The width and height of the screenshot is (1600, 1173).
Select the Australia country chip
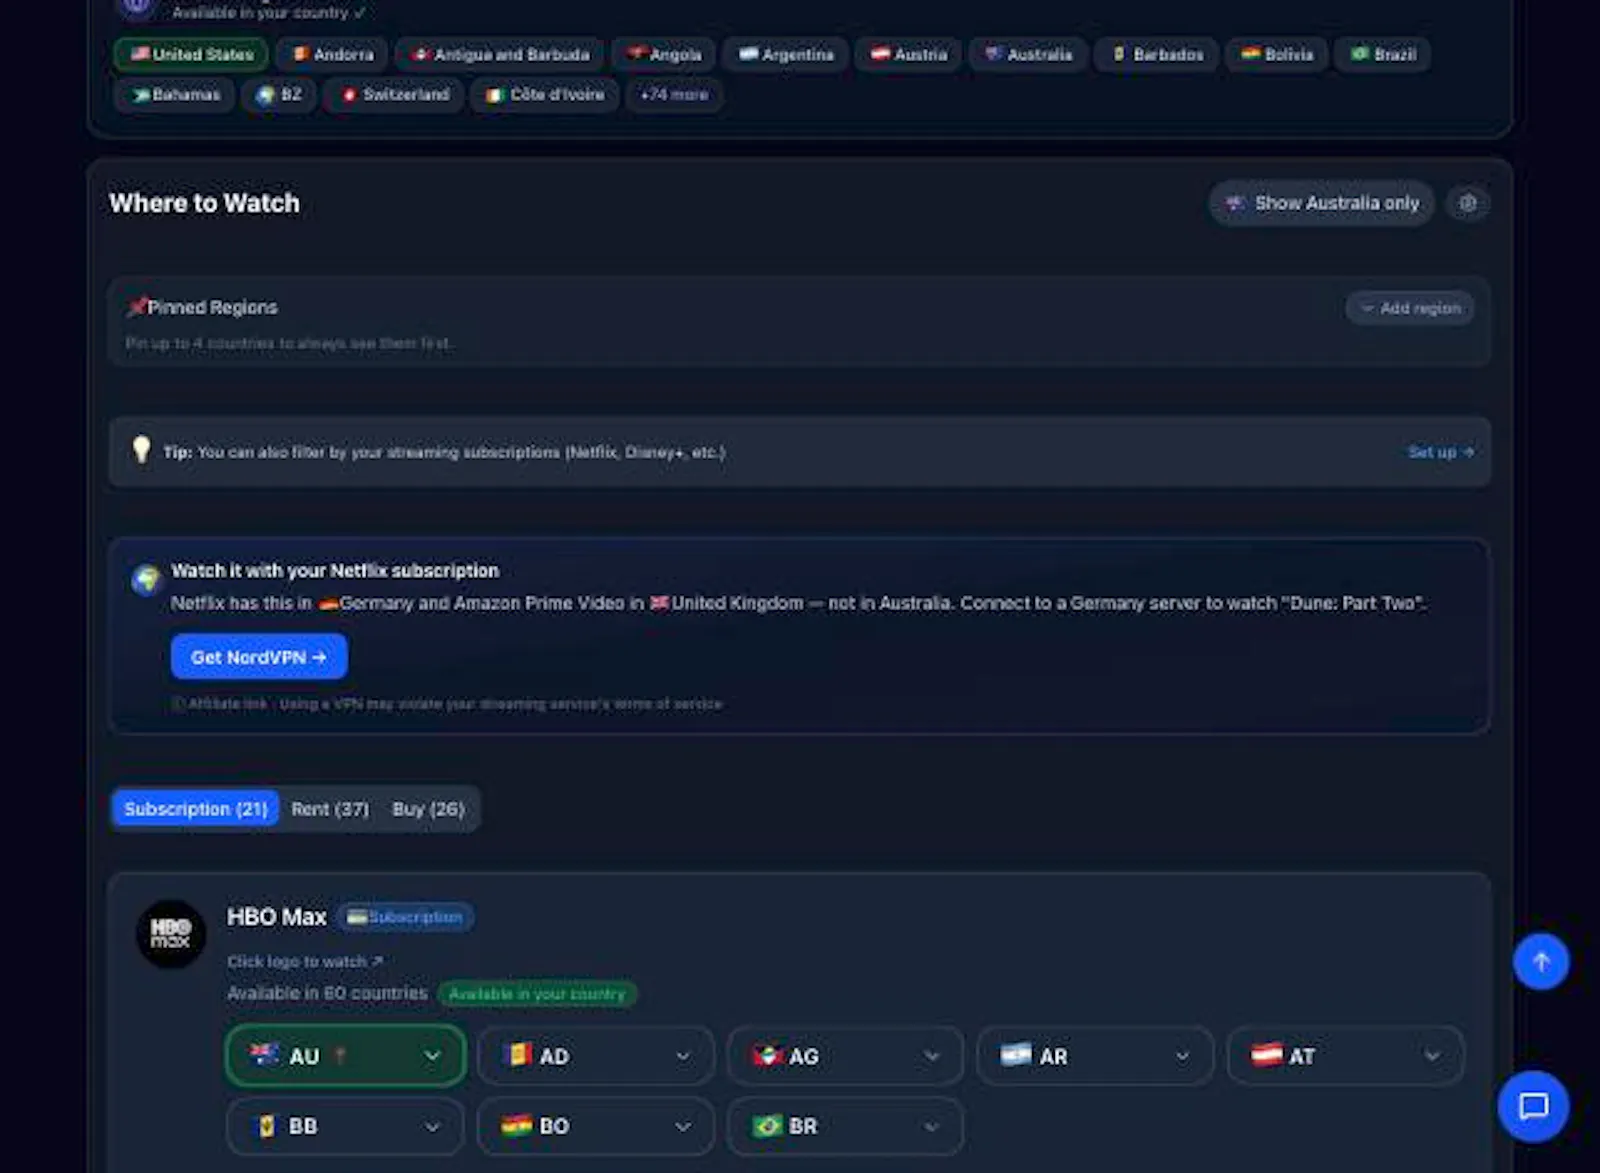[1028, 54]
